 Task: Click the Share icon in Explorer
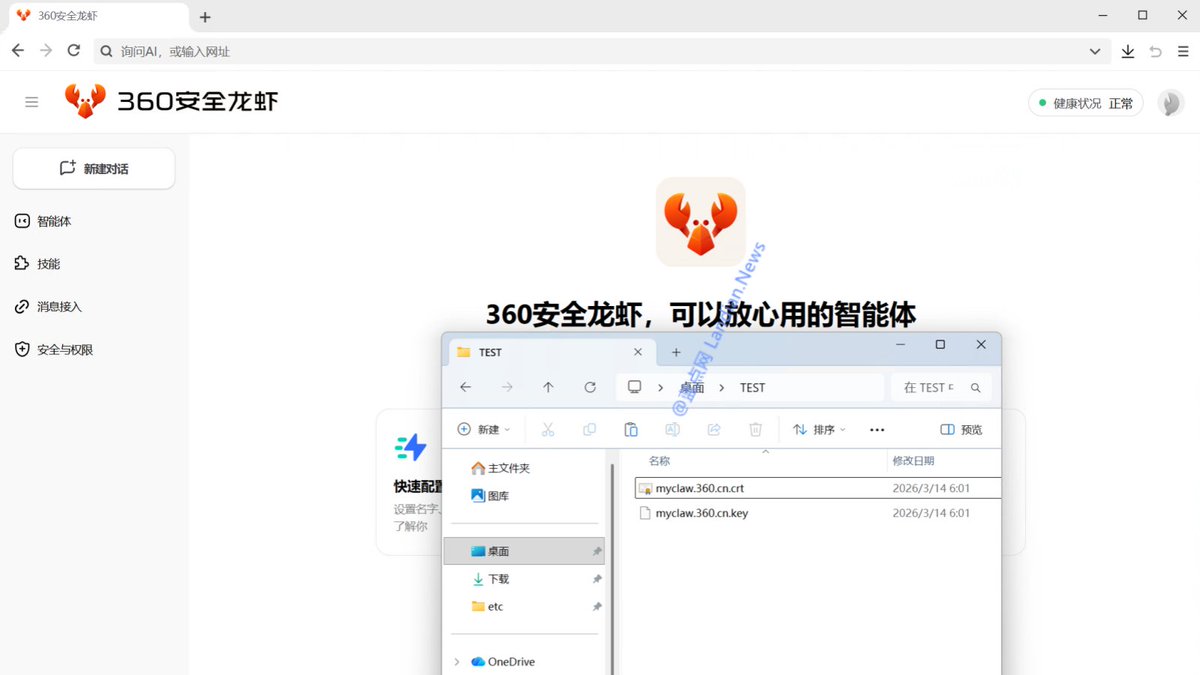point(714,429)
